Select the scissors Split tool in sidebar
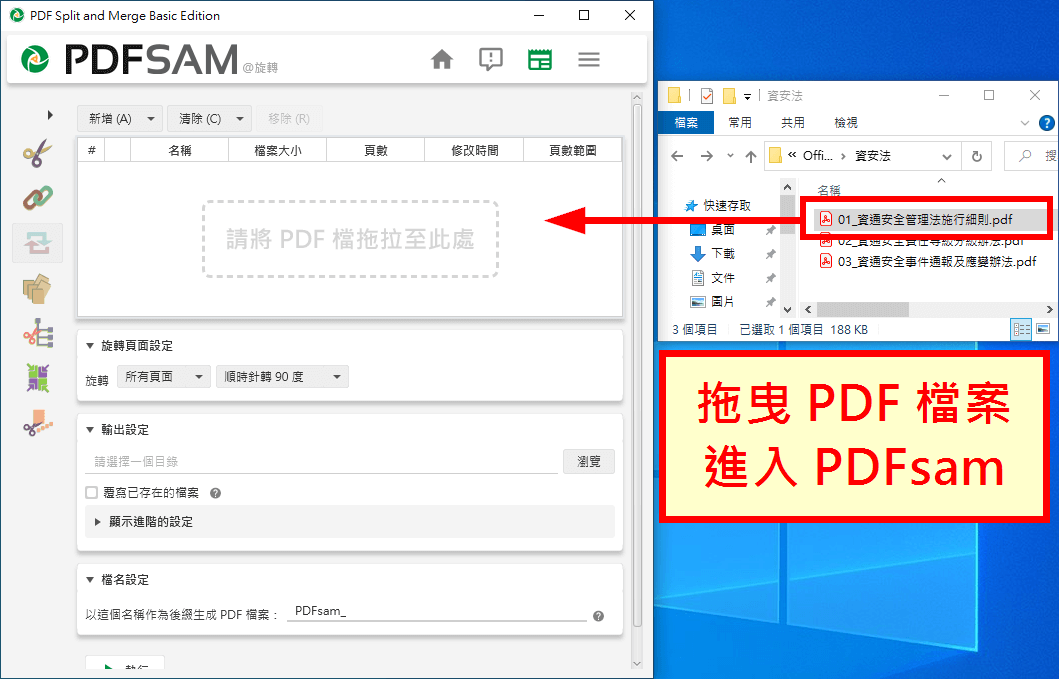 pyautogui.click(x=37, y=153)
